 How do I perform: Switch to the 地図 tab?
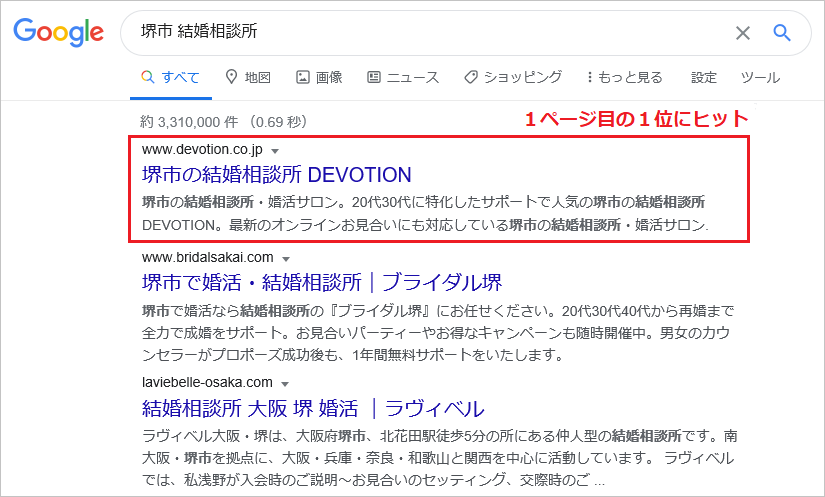(x=248, y=77)
